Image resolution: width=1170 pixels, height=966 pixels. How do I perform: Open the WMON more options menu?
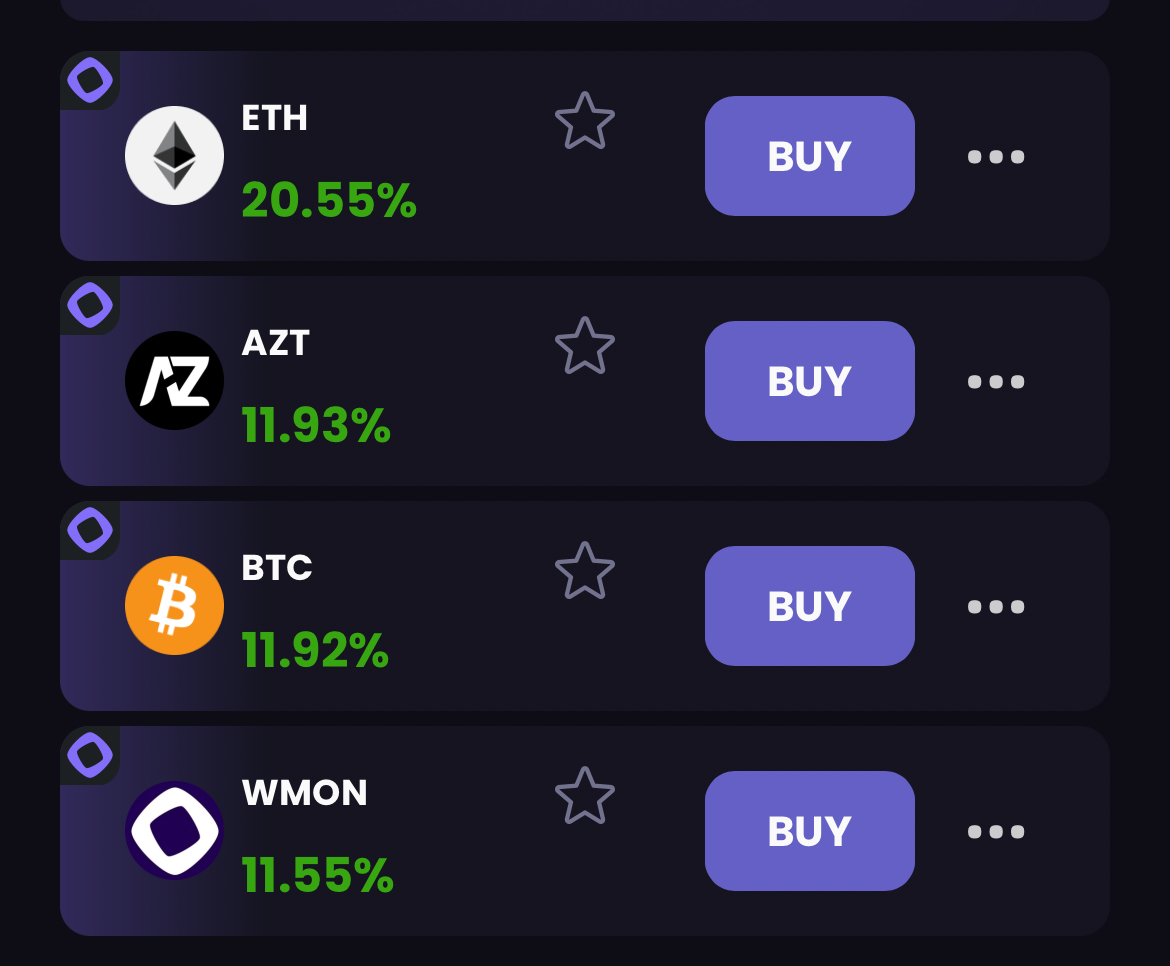click(x=996, y=831)
